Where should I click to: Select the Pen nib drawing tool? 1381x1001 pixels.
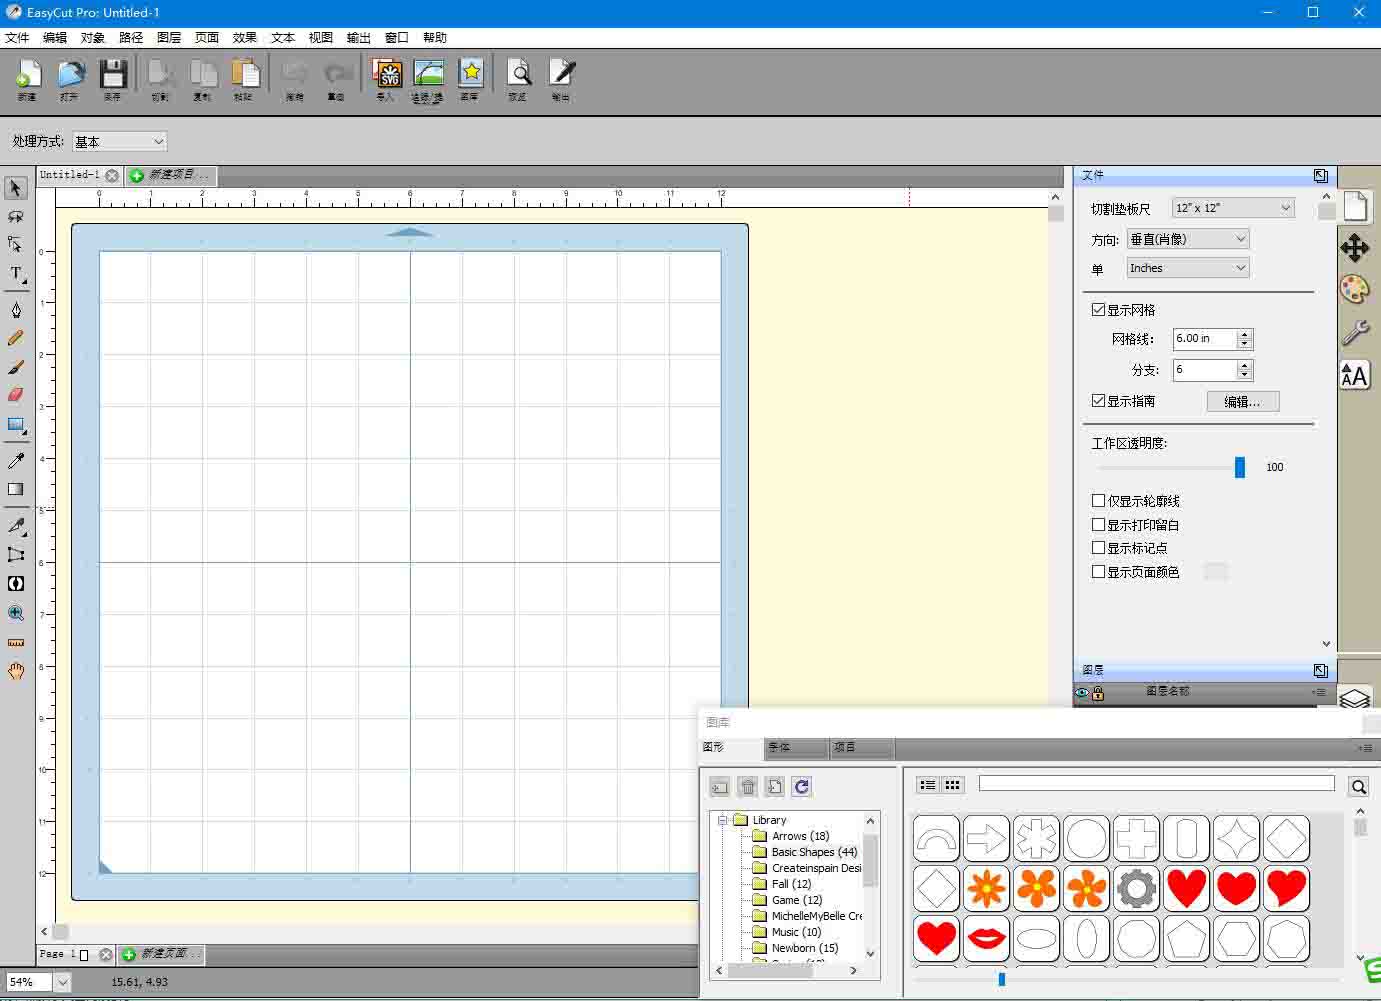[x=16, y=310]
